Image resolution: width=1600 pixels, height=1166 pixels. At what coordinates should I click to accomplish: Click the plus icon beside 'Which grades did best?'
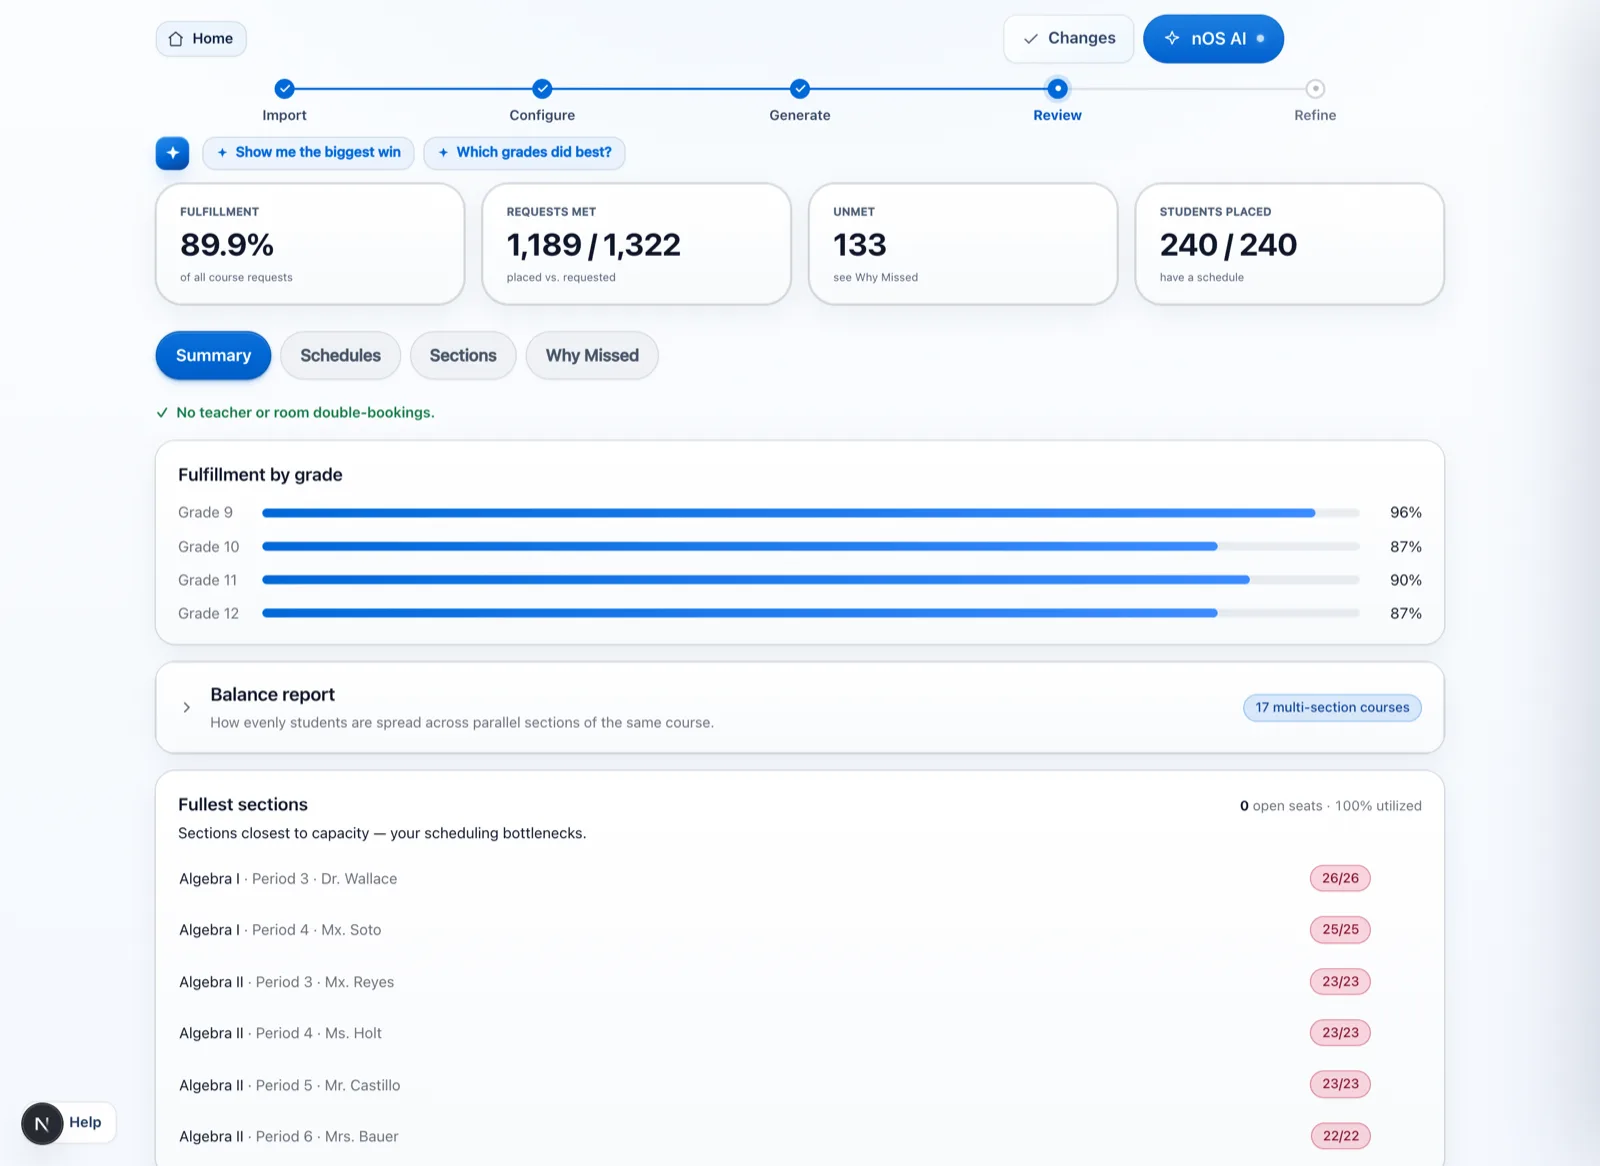tap(443, 153)
